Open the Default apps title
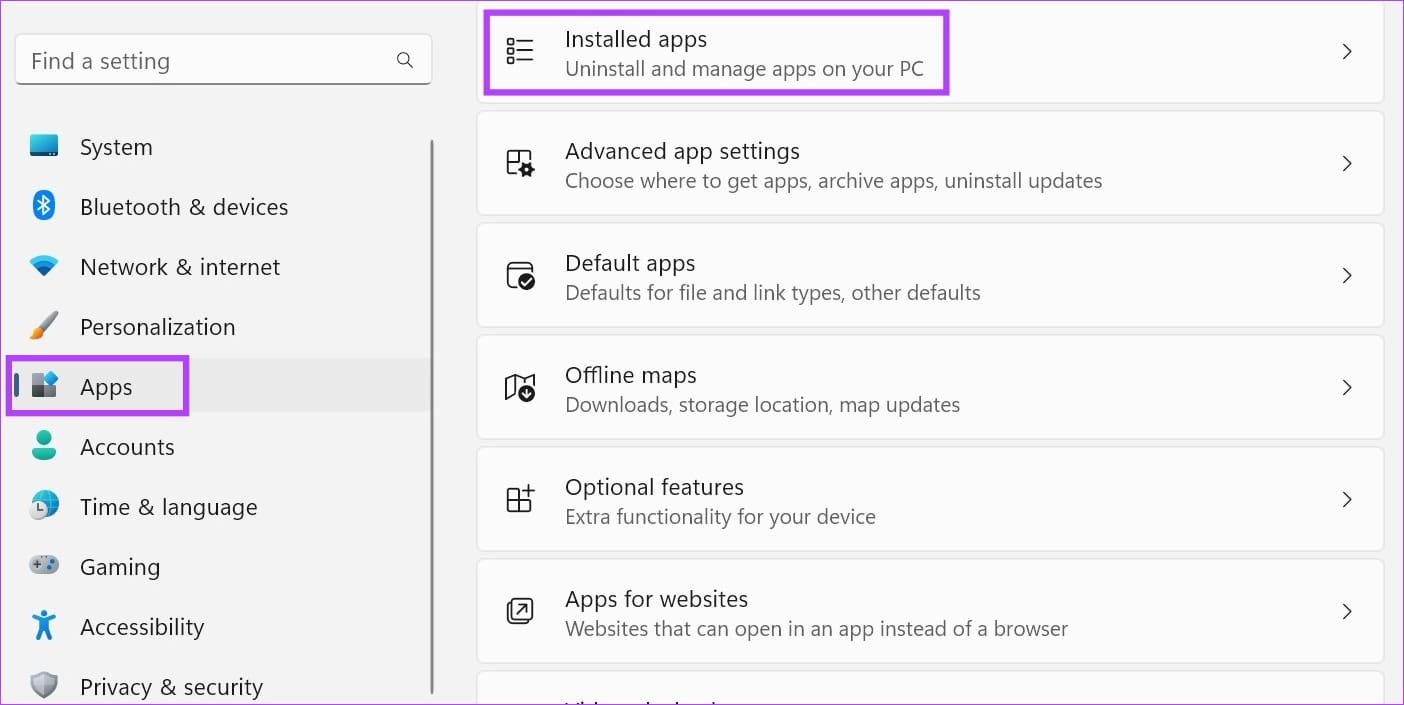The width and height of the screenshot is (1404, 705). [630, 263]
